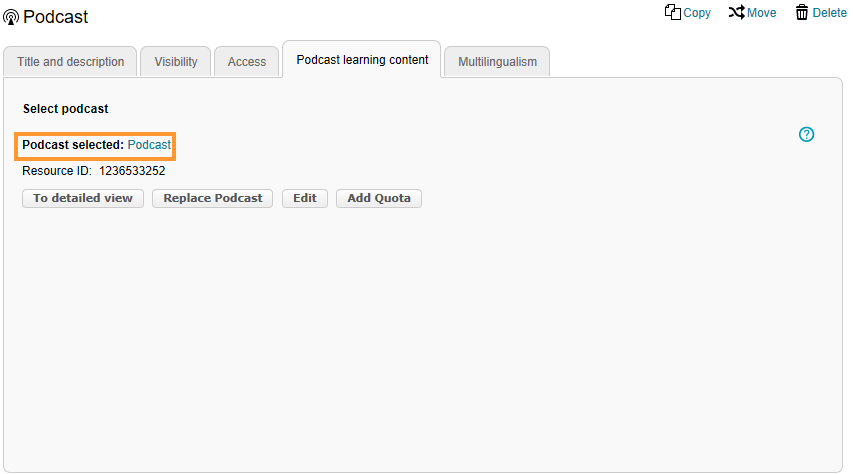This screenshot has height=474, width=853.
Task: Click the To detailed view button
Action: [83, 198]
